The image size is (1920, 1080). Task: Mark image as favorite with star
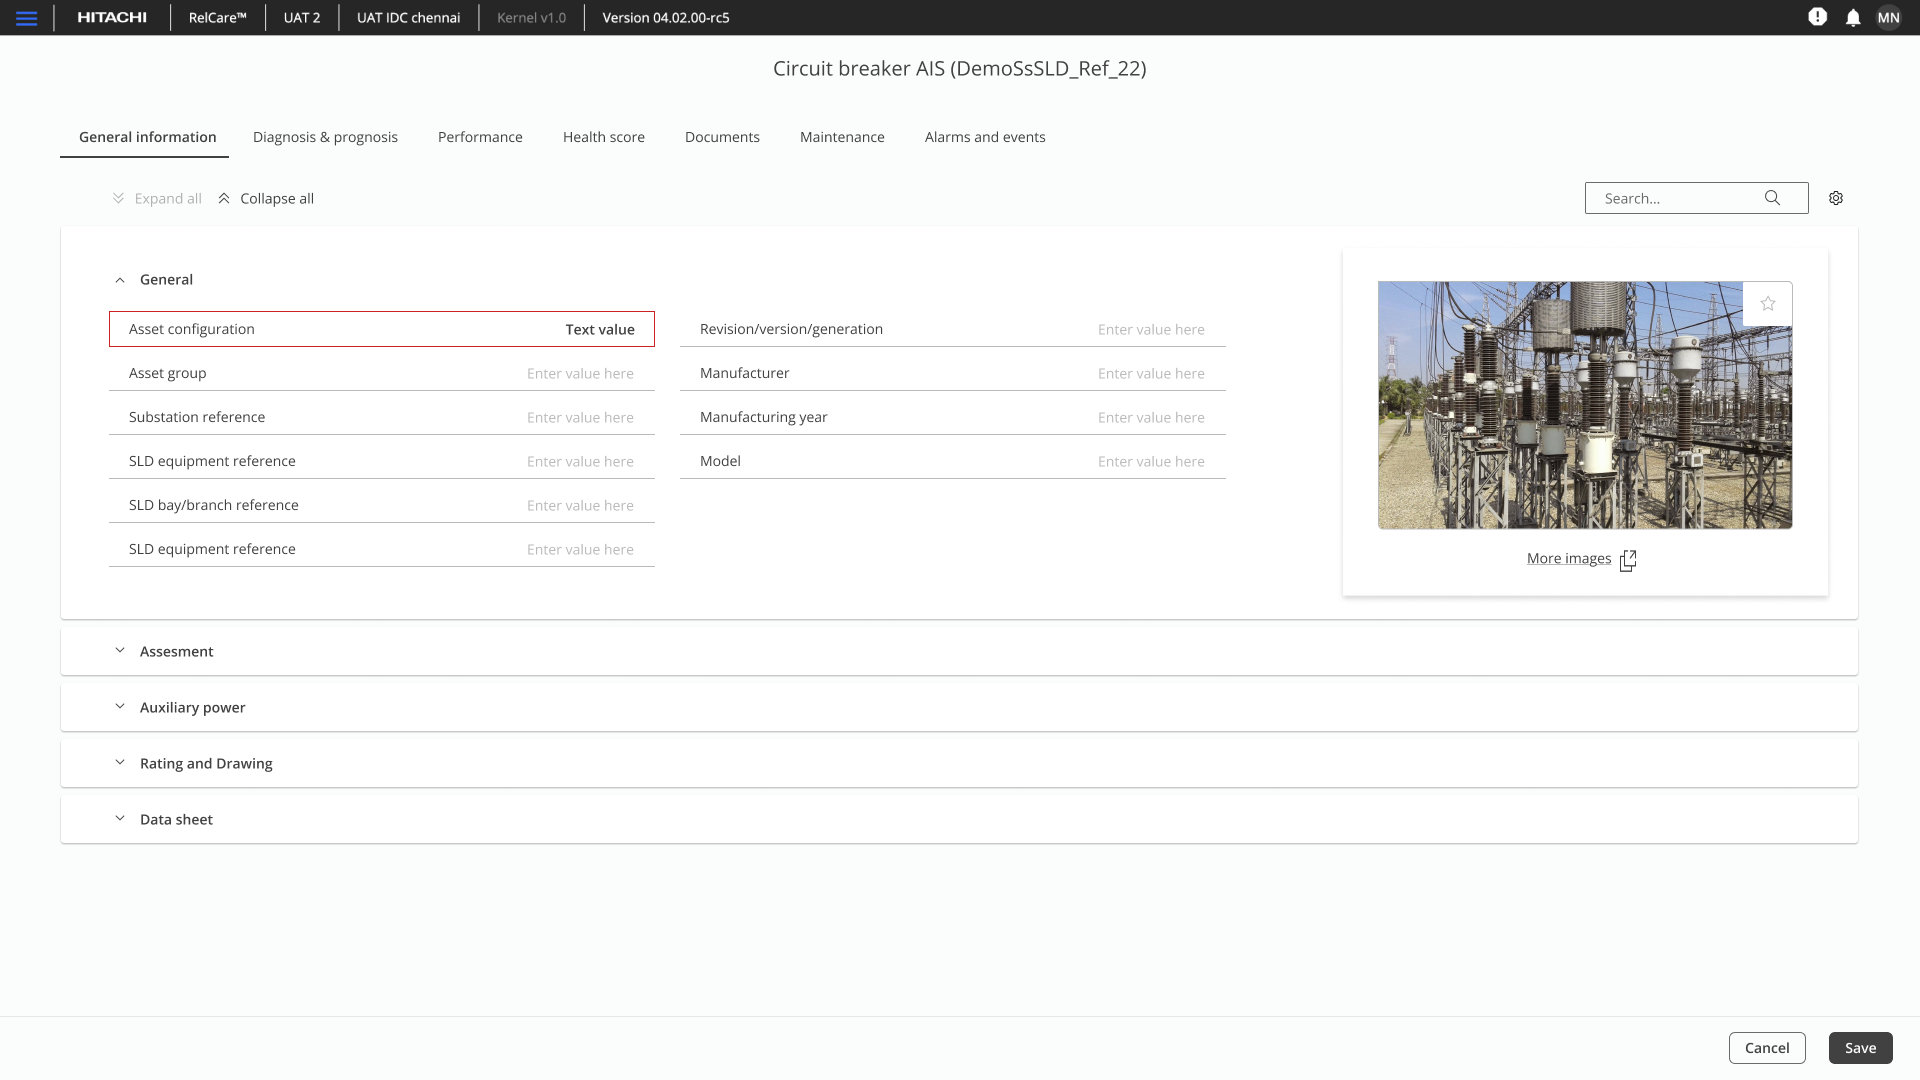pos(1767,304)
